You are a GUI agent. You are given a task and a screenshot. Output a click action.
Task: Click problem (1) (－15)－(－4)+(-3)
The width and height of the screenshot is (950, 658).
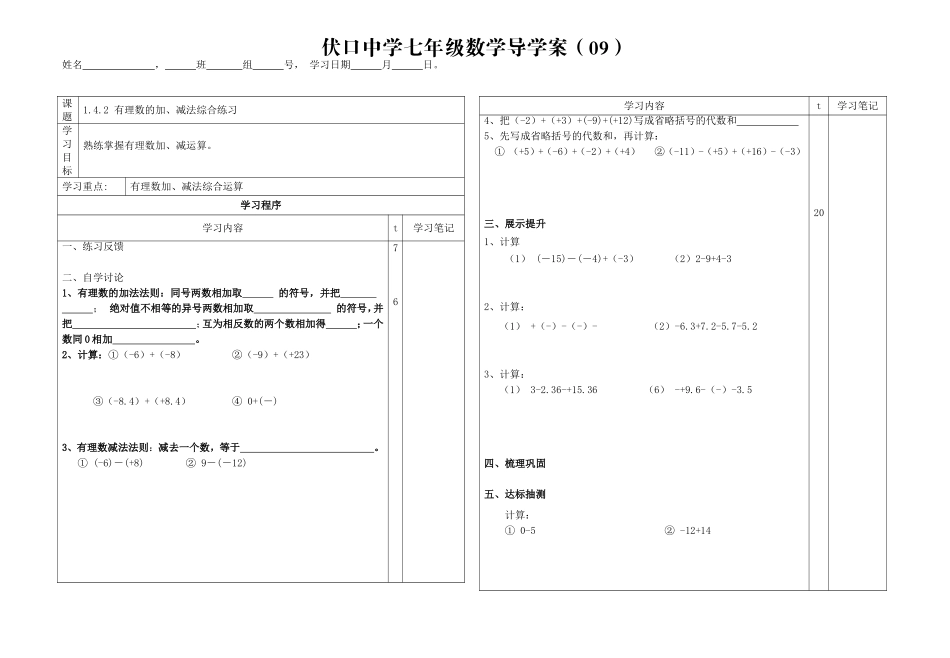571,259
